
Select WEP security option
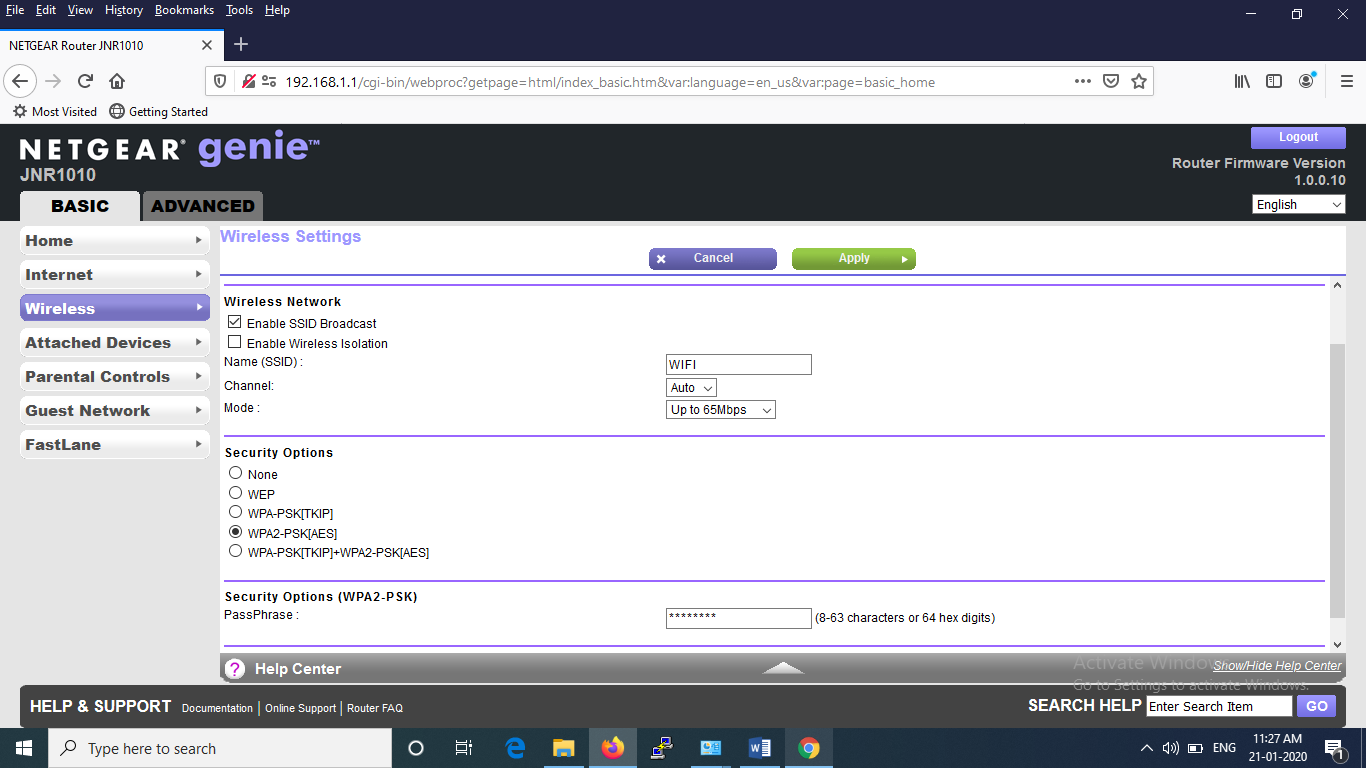click(235, 493)
